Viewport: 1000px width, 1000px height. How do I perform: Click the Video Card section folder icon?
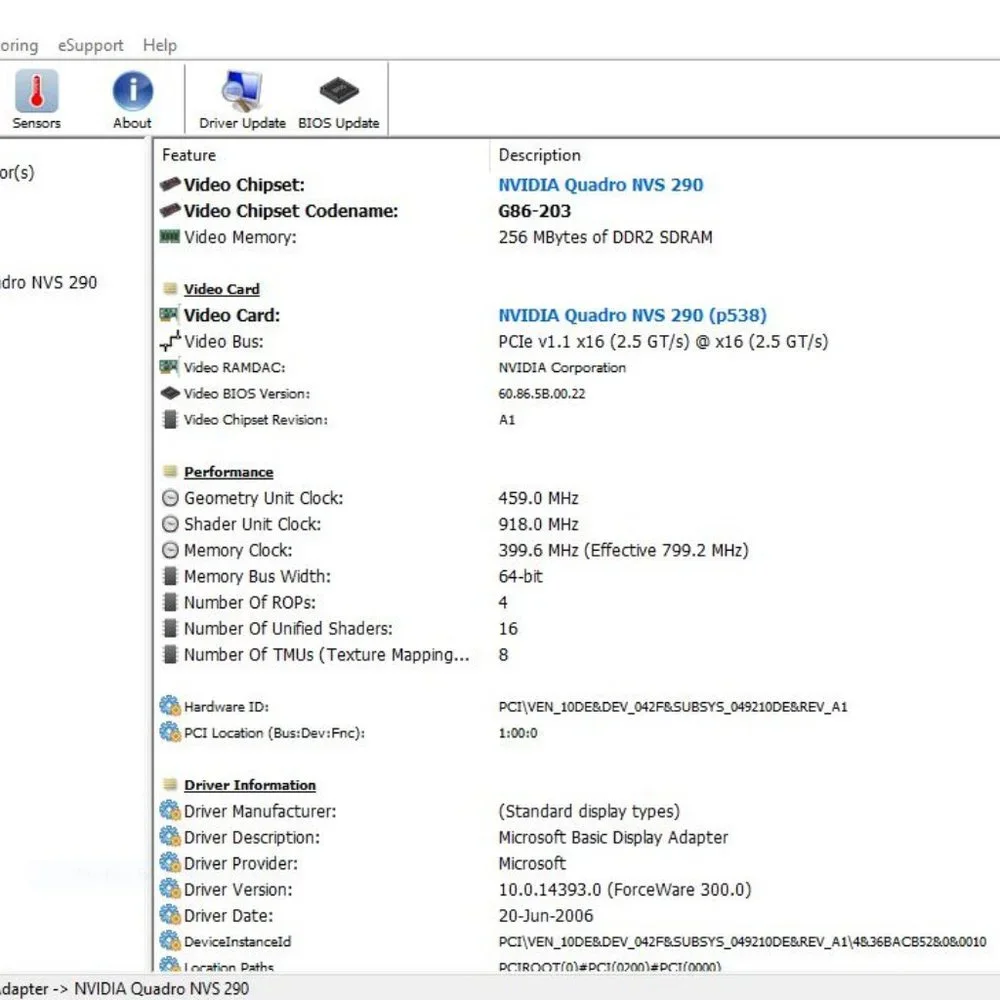(170, 289)
